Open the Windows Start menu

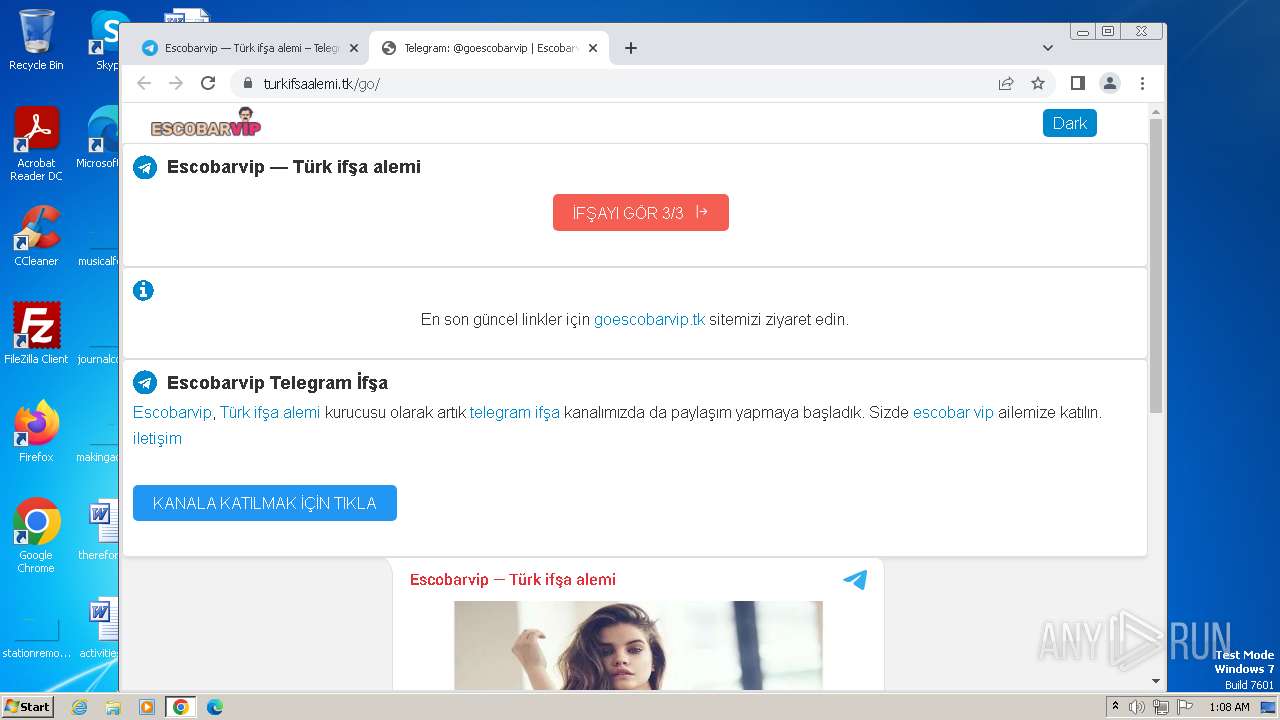(x=28, y=706)
